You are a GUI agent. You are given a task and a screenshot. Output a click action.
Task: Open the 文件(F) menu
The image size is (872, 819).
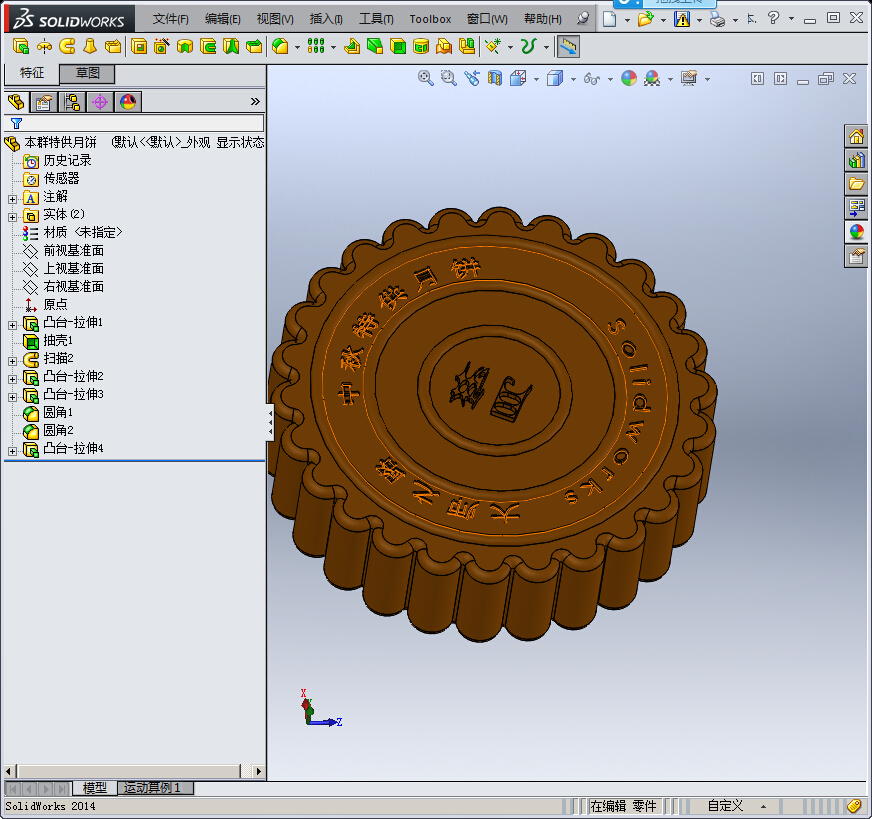point(171,19)
